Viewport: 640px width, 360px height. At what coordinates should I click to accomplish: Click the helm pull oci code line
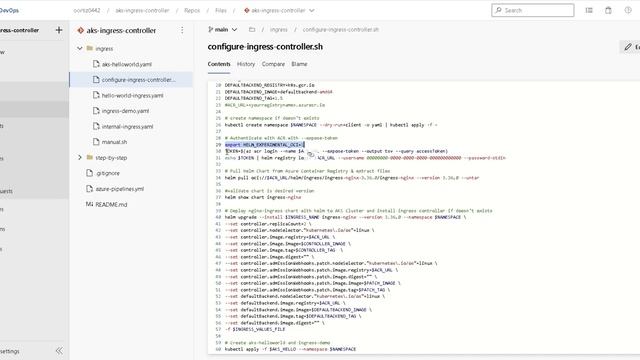(x=352, y=178)
